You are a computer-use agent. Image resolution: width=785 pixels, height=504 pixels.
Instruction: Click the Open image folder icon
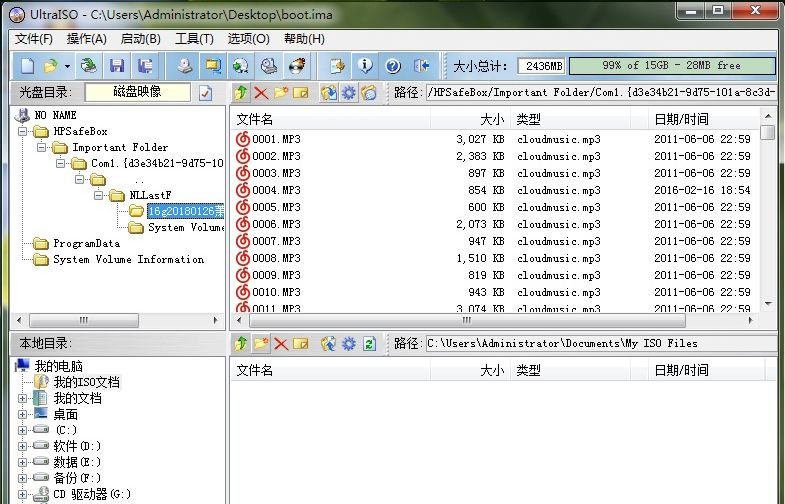[51, 66]
